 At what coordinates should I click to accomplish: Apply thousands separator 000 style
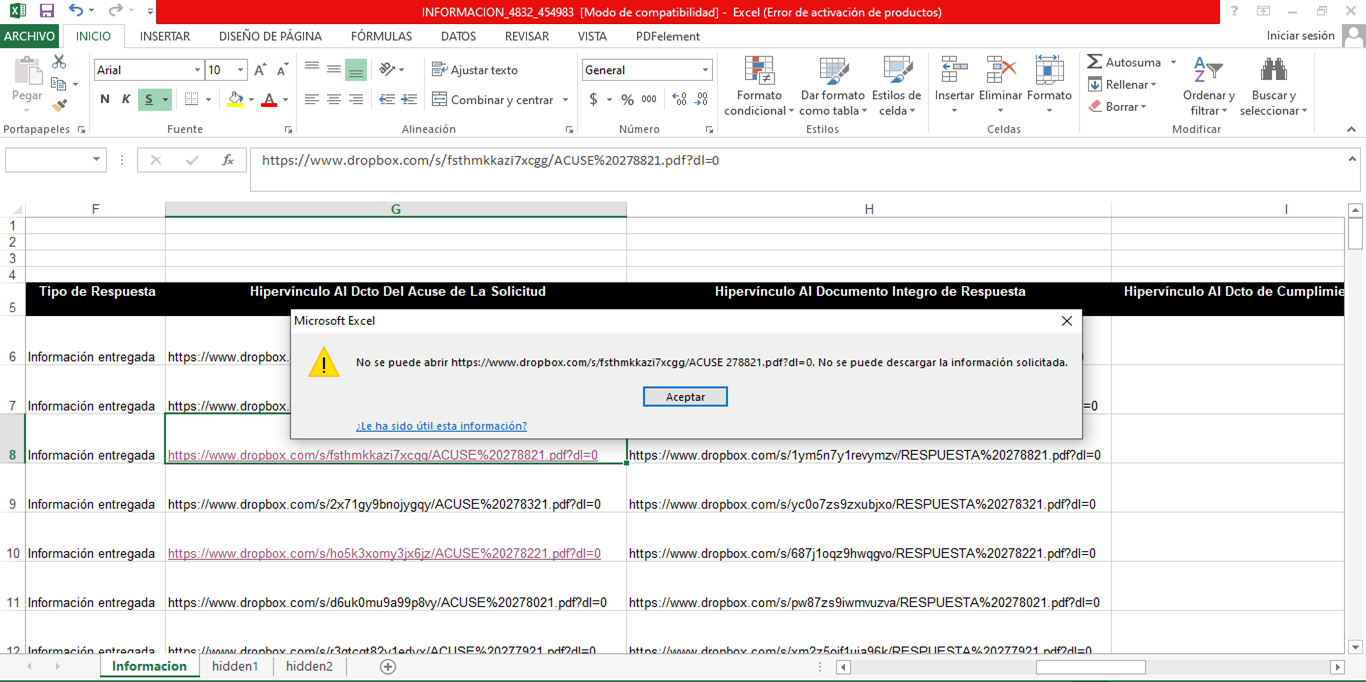coord(649,99)
